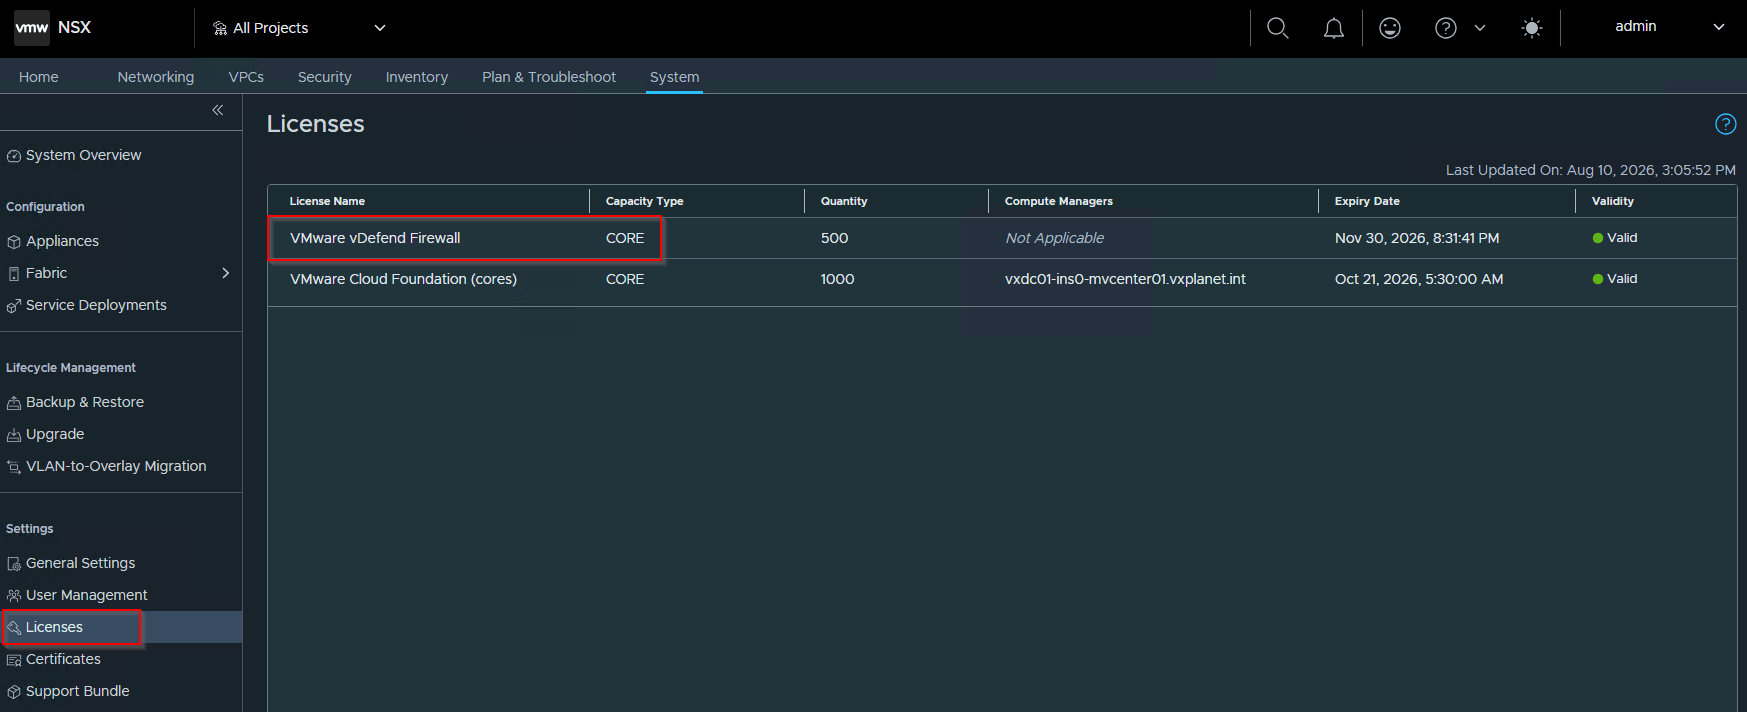Click the Service Deployments sidebar icon
This screenshot has height=712, width=1747.
pyautogui.click(x=14, y=306)
